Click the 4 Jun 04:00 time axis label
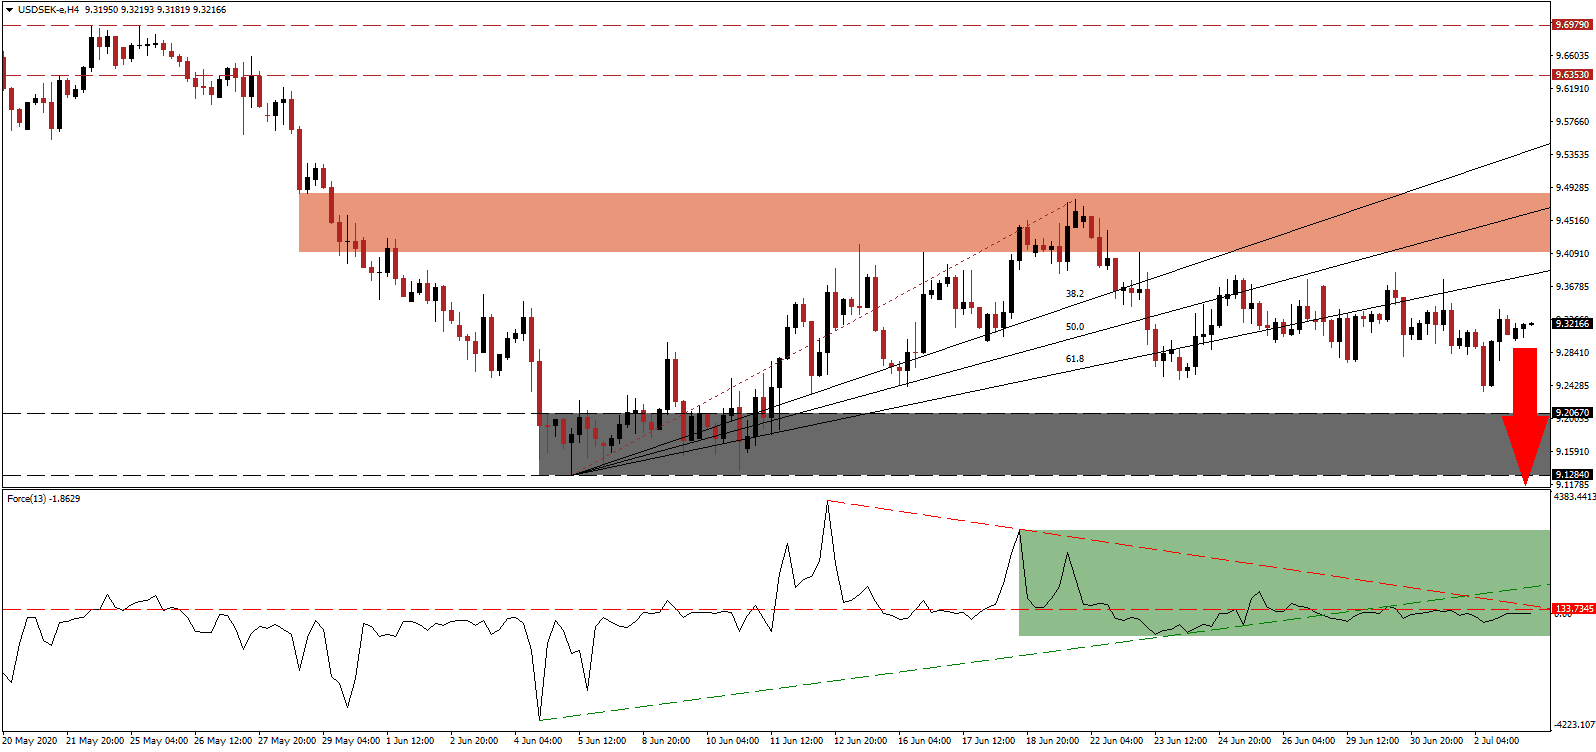The image size is (1596, 752). click(x=537, y=741)
